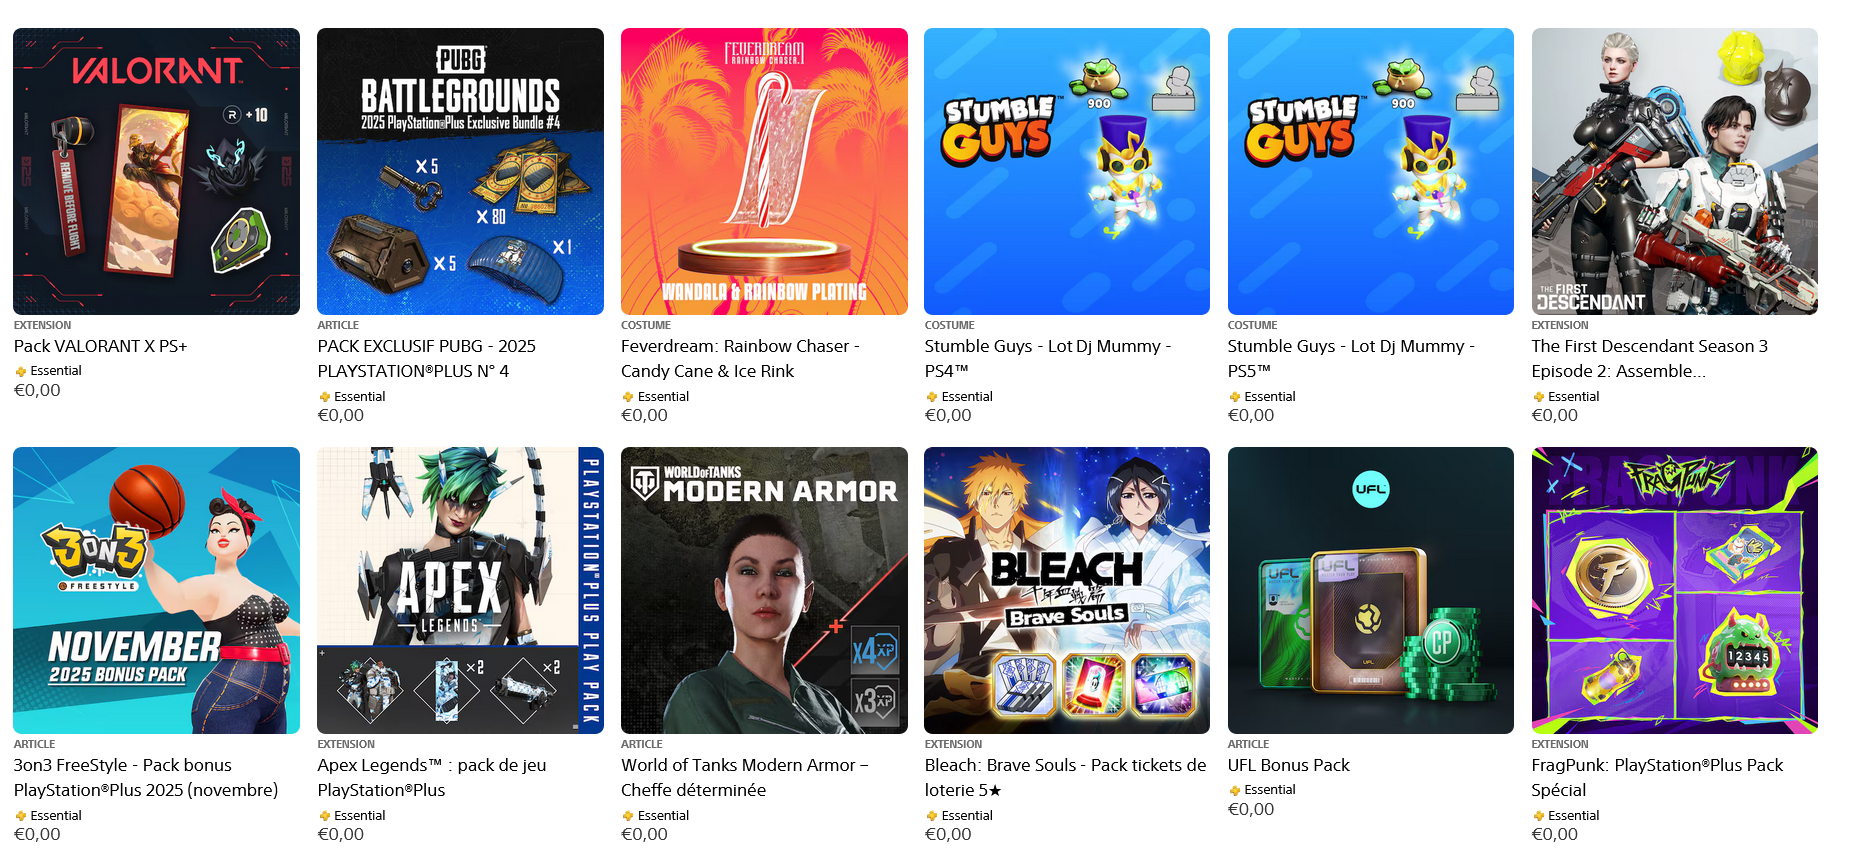Image resolution: width=1851 pixels, height=852 pixels.
Task: Open the FragPunk pack artwork
Action: (1675, 590)
